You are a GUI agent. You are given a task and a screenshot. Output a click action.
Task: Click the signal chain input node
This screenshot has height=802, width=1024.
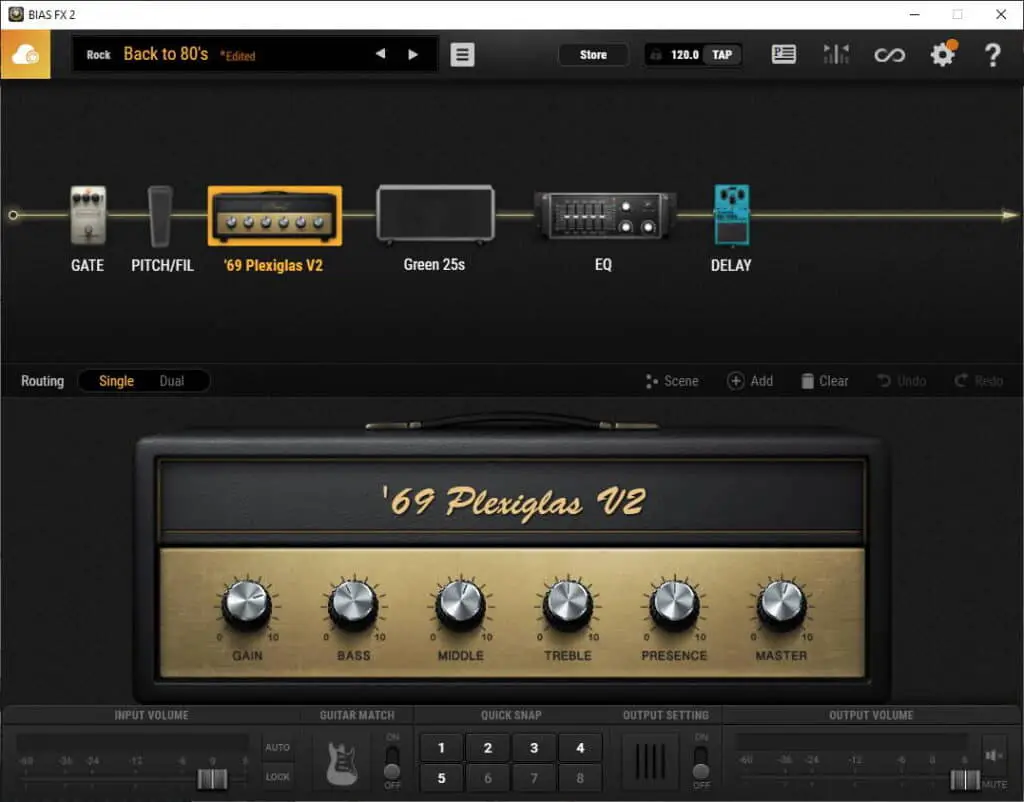tap(13, 215)
